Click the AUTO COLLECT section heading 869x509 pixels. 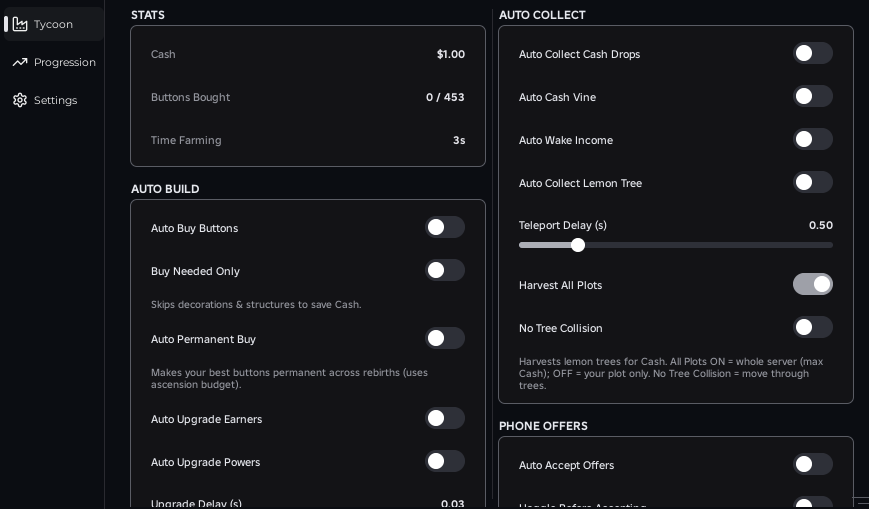pos(542,15)
